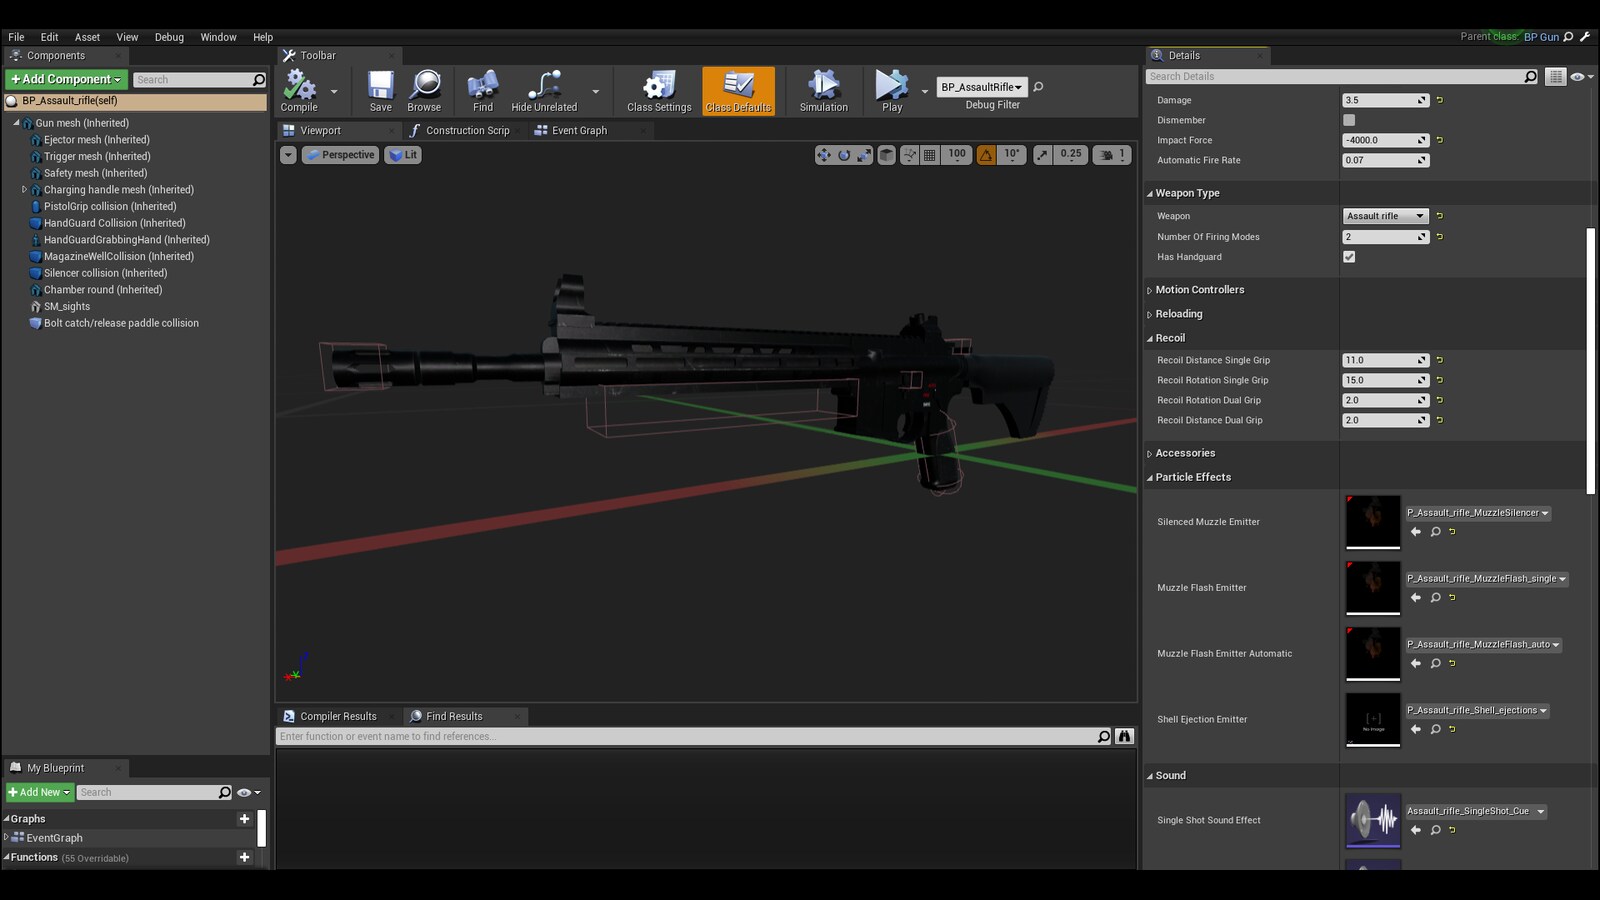The image size is (1600, 900).
Task: Enable the Dismember checkbox
Action: point(1349,119)
